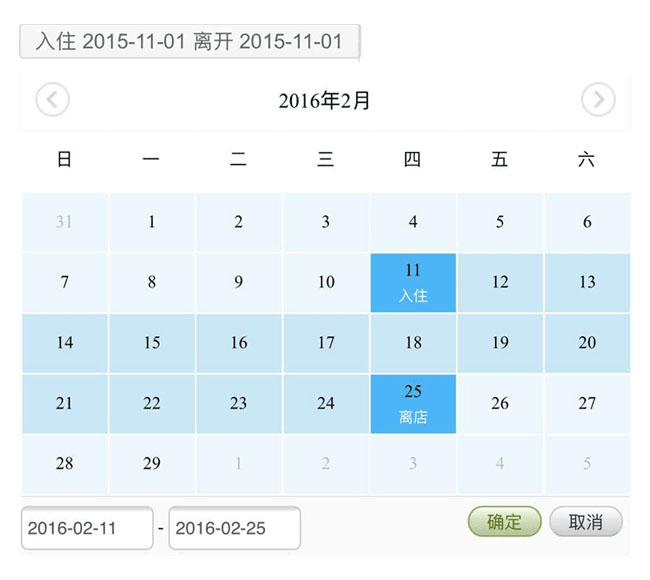650x580 pixels.
Task: Click the start date field 2016-02-11
Action: coord(86,528)
